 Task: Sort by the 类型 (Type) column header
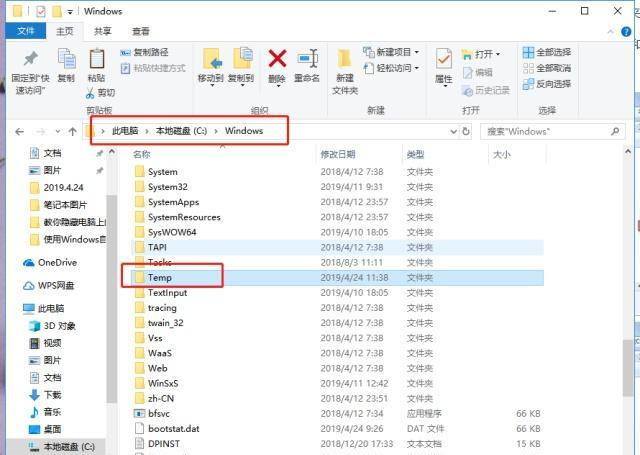pos(416,154)
